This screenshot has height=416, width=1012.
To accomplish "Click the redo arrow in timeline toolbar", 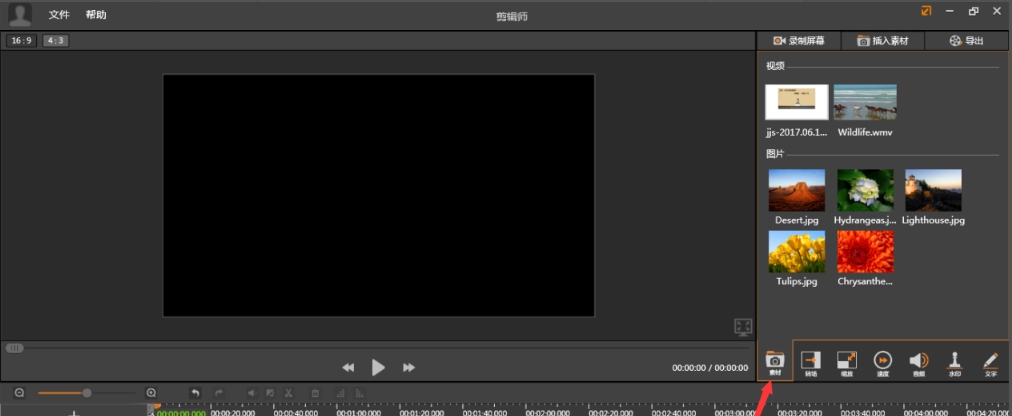I will coord(219,392).
